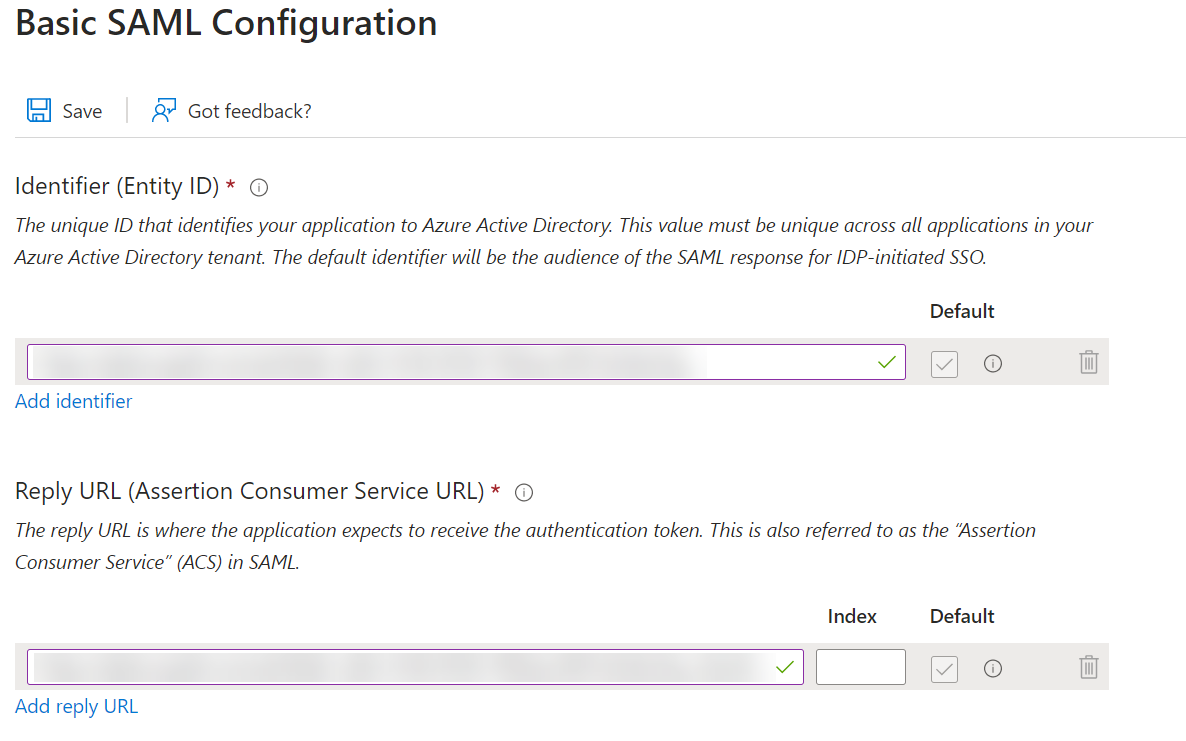Click the empty Index input box

(860, 667)
